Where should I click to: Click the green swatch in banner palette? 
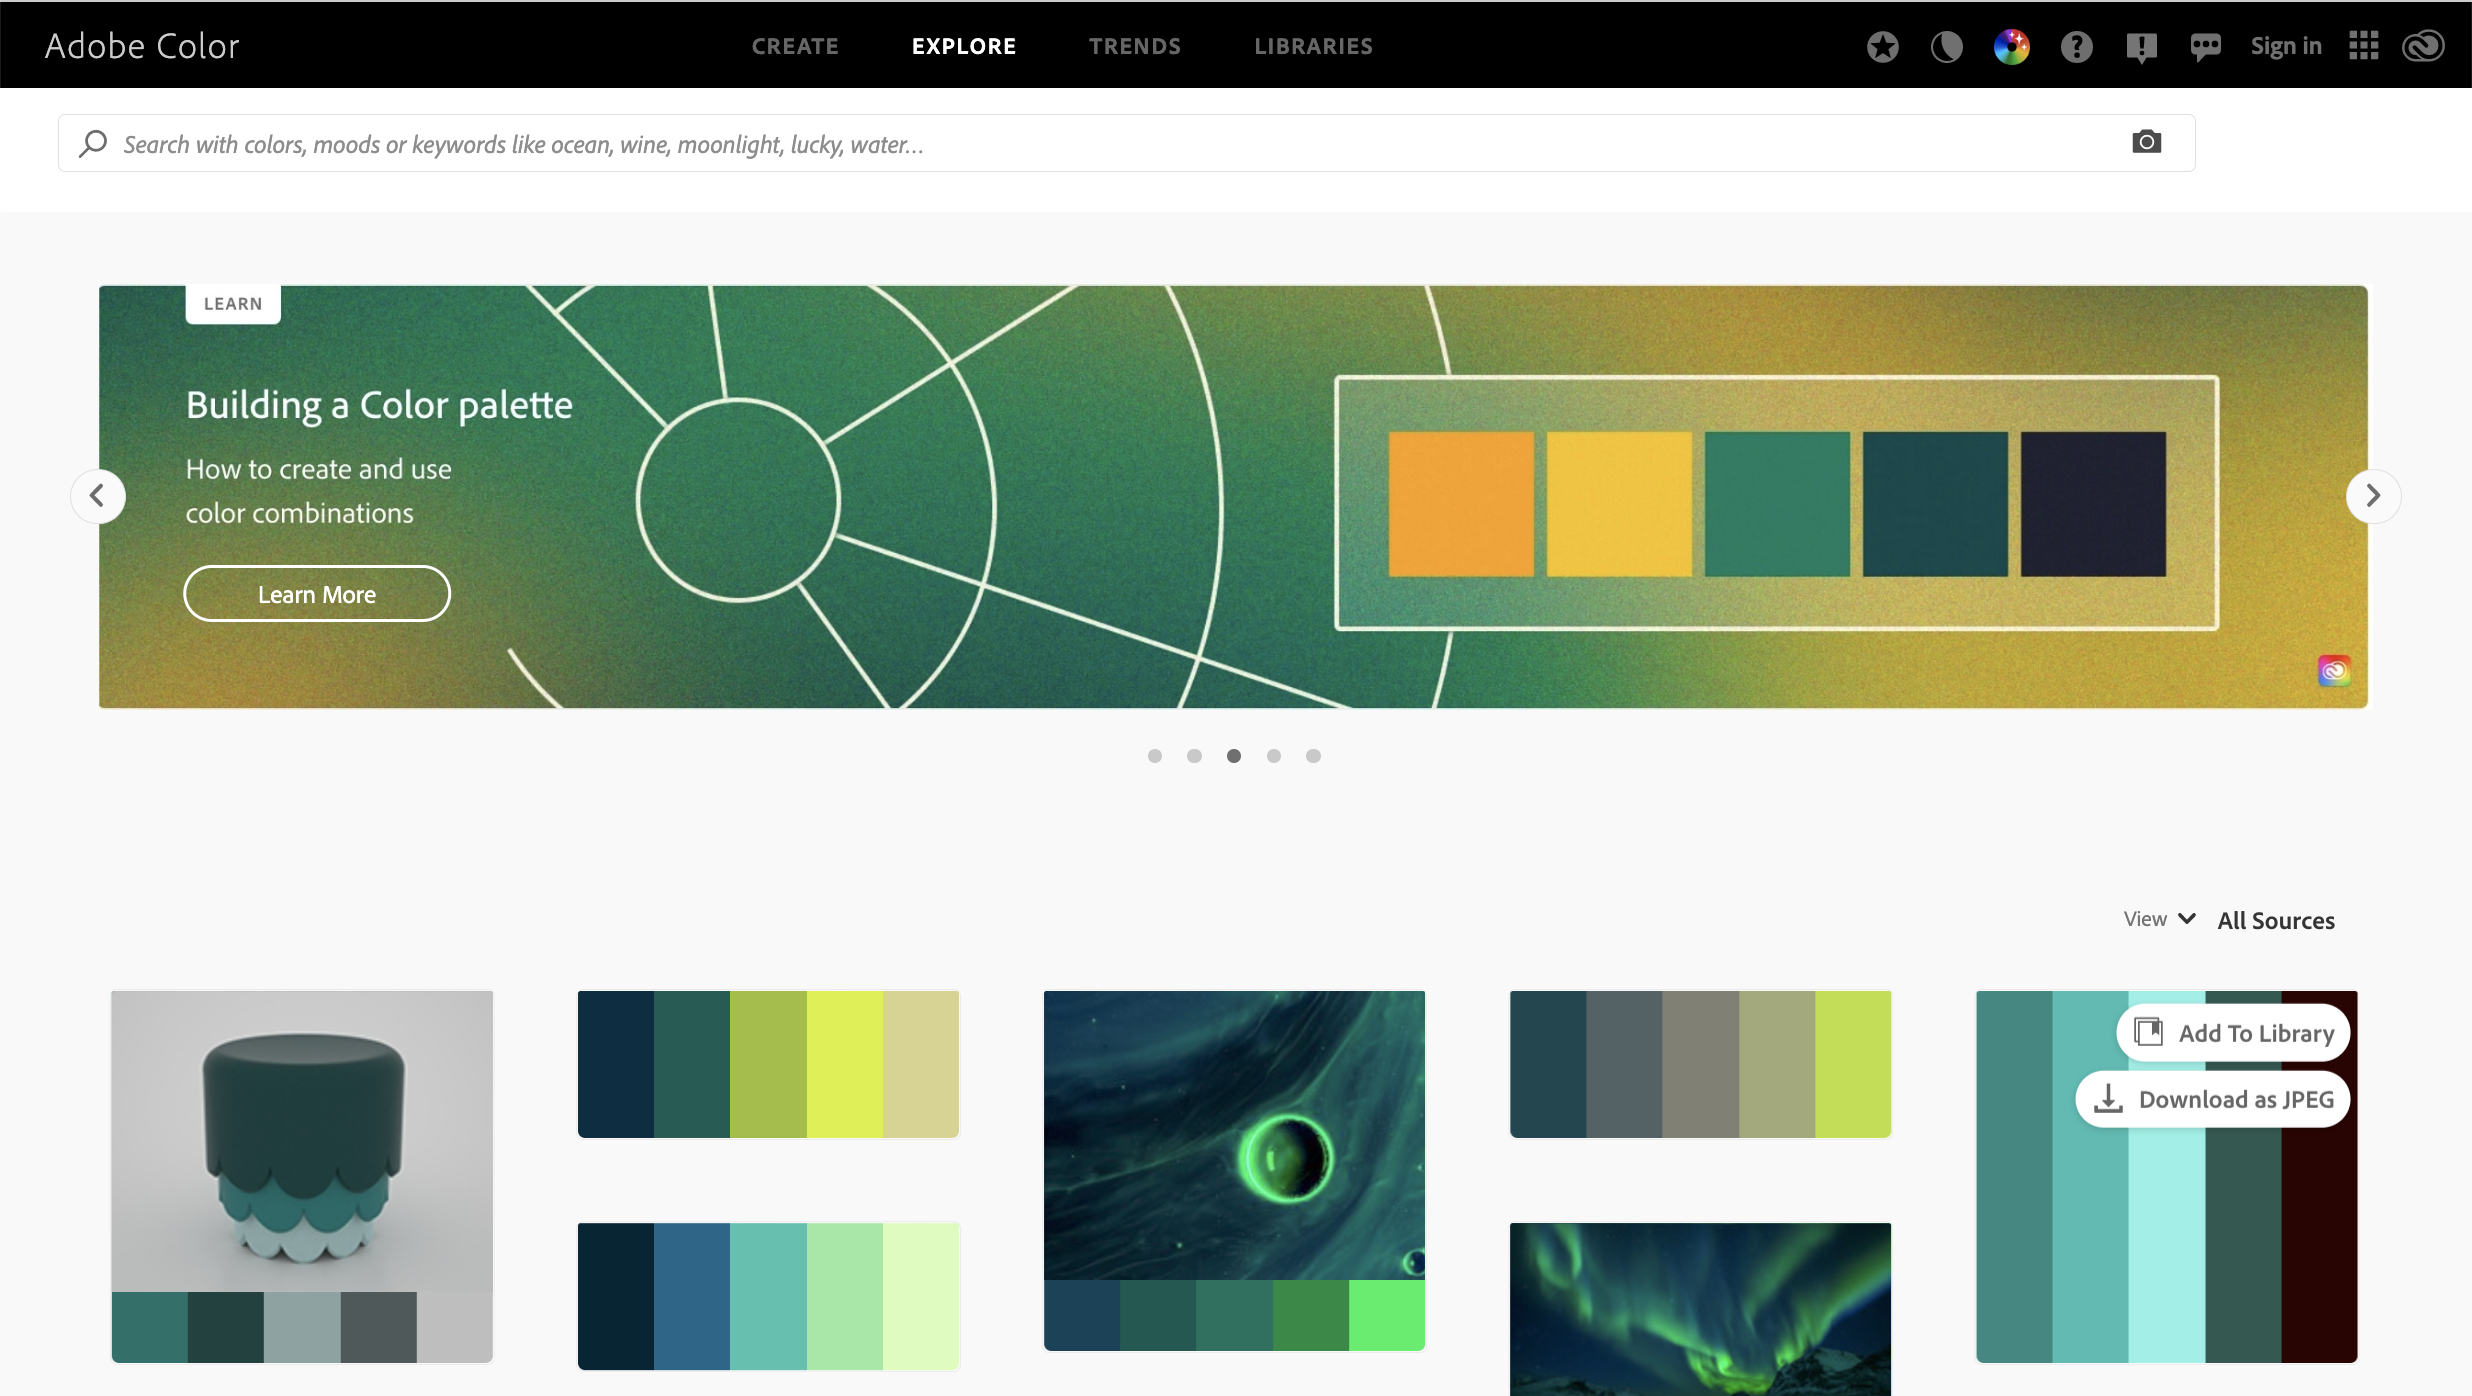(1777, 504)
